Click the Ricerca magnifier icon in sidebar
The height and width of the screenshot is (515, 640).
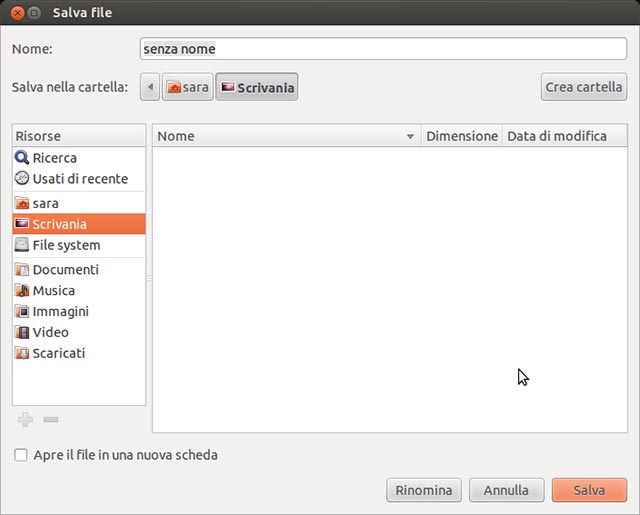[22, 158]
